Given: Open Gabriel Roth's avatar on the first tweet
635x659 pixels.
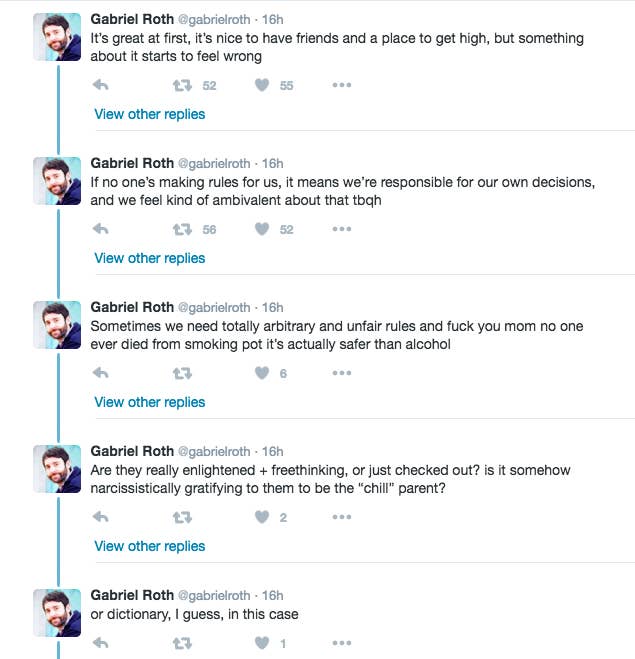Looking at the screenshot, I should [x=57, y=37].
